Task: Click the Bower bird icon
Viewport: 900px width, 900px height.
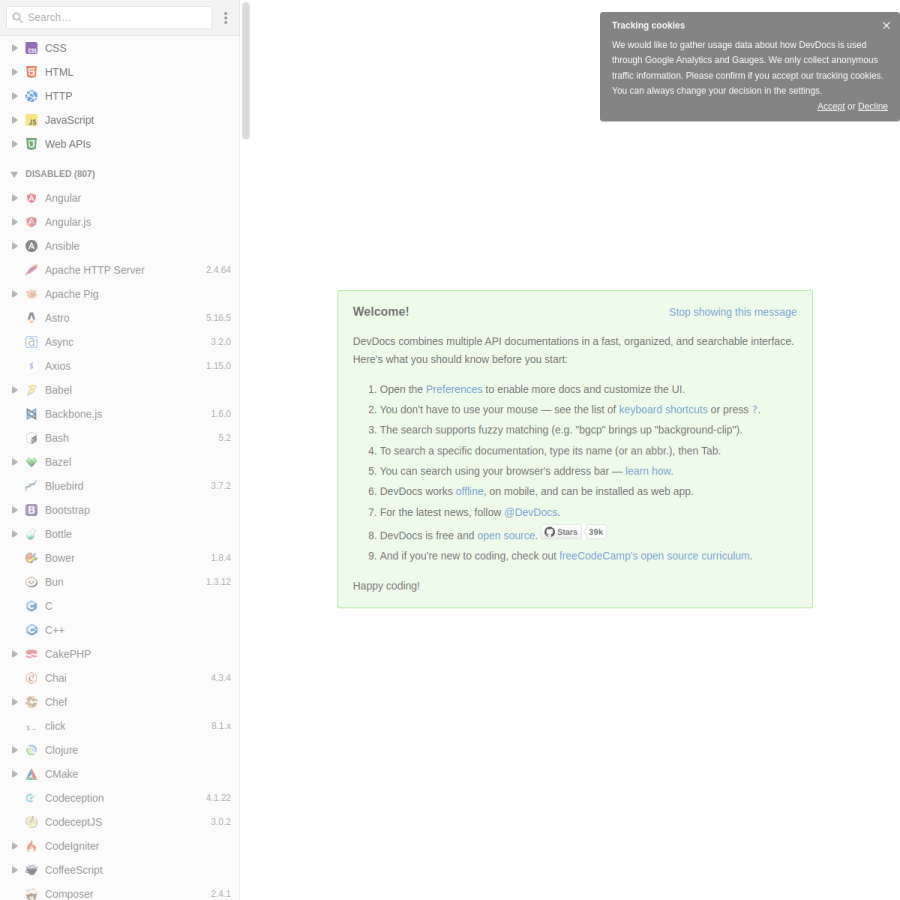Action: (32, 558)
